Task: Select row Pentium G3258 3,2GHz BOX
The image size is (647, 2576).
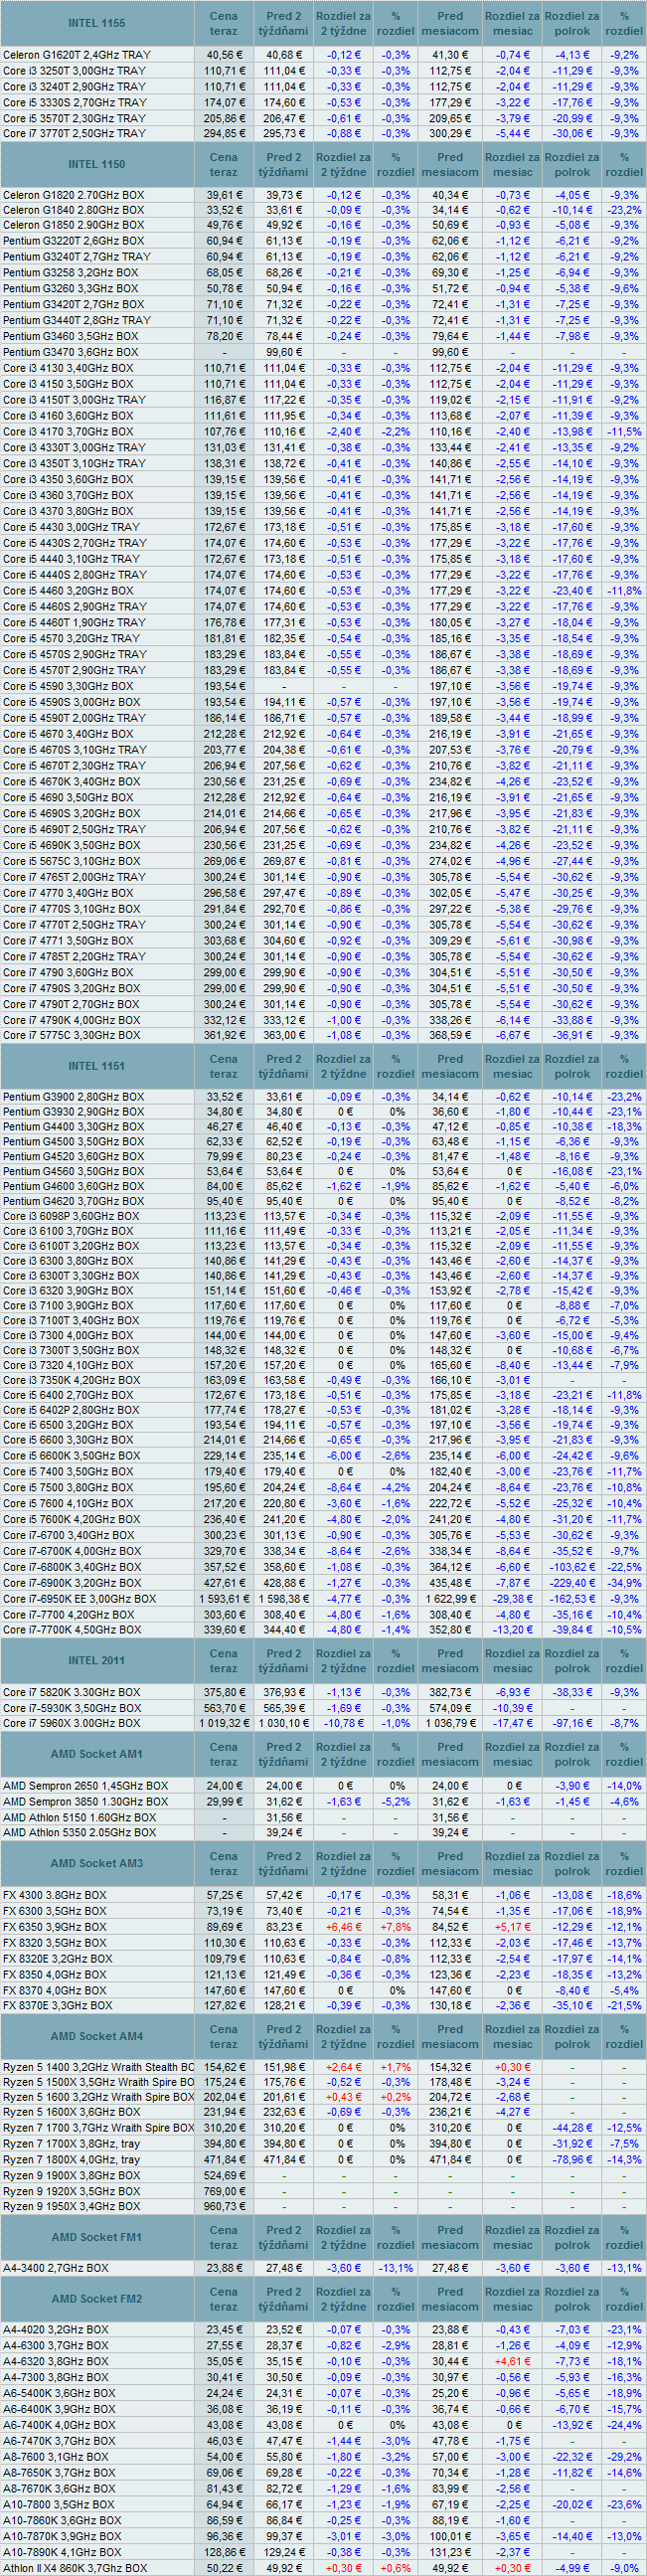Action: pos(323,272)
